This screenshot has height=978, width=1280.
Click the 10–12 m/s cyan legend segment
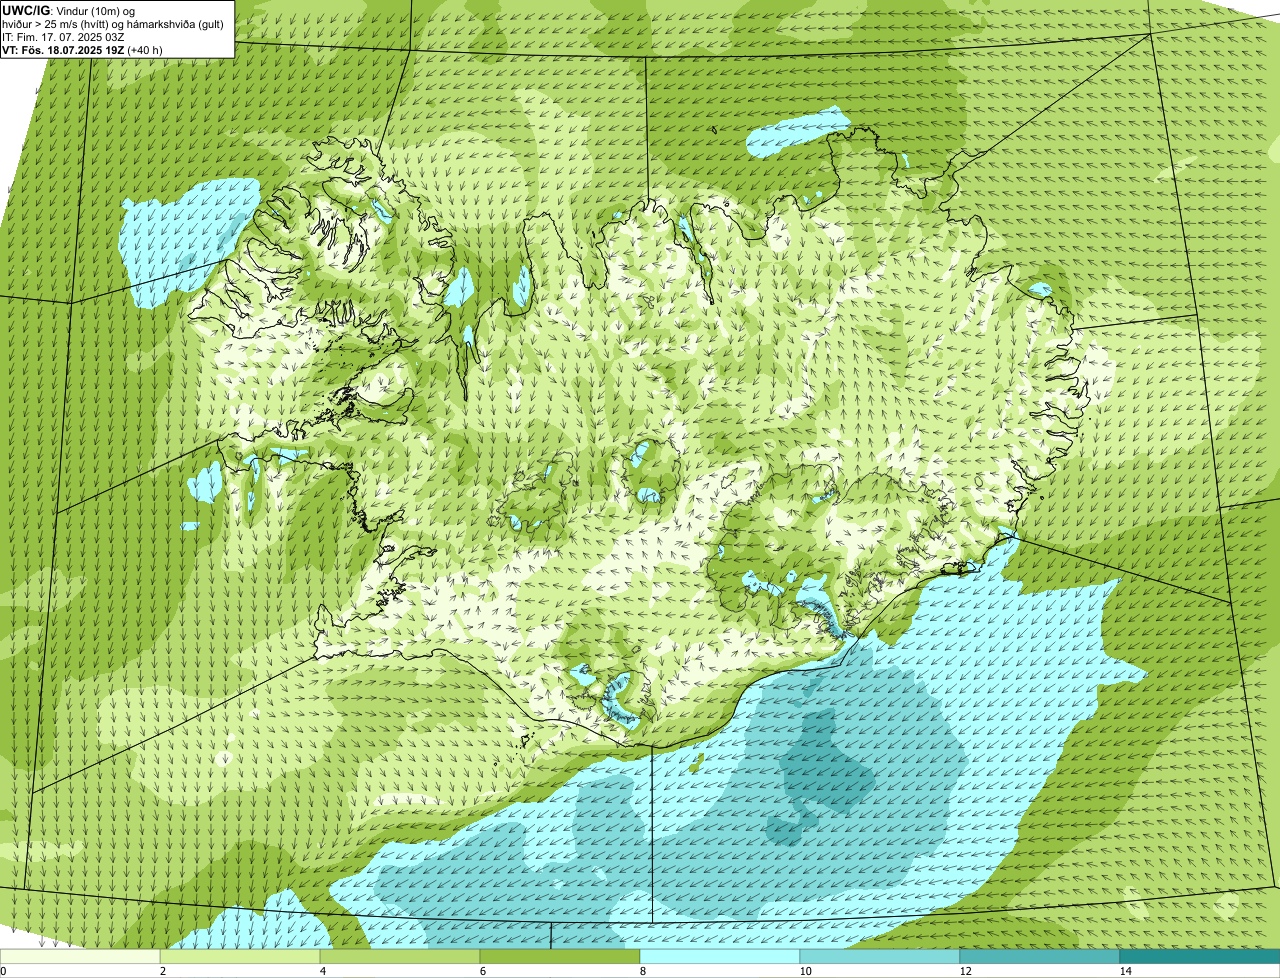click(880, 956)
